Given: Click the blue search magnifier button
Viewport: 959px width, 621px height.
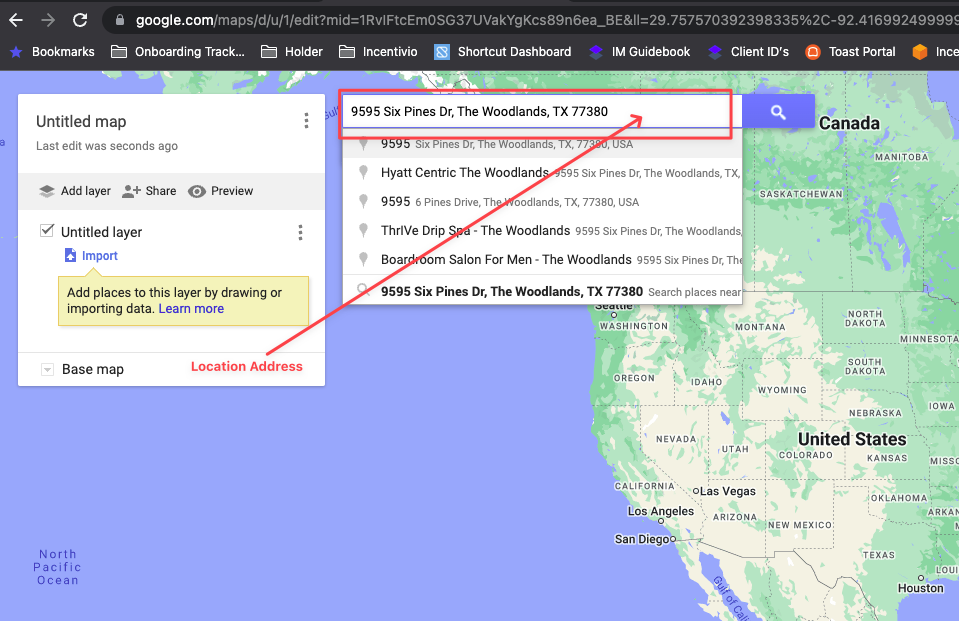Looking at the screenshot, I should coord(778,112).
